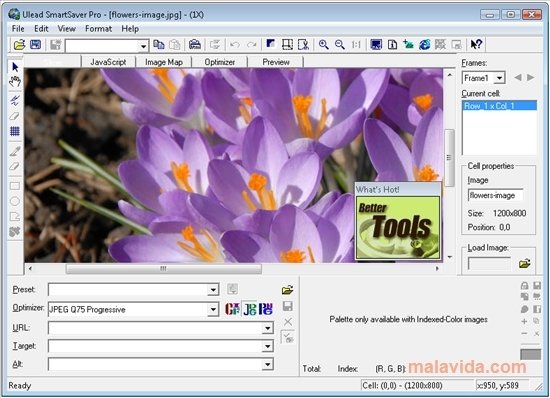
Task: Open the Optimizer JPEG Q75 Progressive dropdown
Action: 213,309
